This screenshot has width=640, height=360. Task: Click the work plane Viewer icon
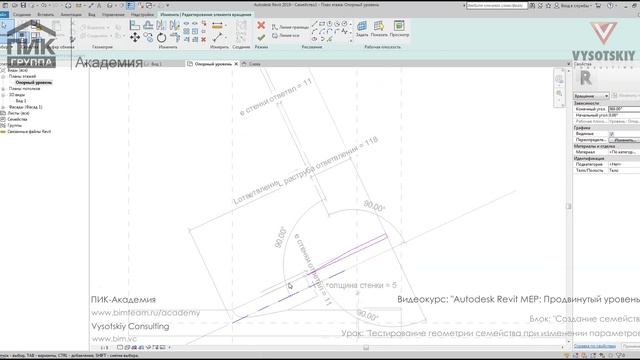[x=399, y=26]
